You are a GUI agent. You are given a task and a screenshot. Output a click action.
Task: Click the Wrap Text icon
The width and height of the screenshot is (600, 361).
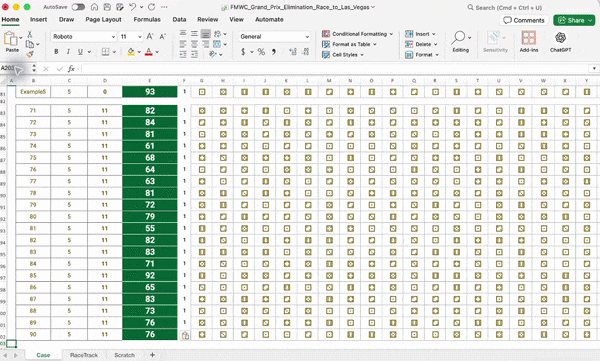pos(217,34)
